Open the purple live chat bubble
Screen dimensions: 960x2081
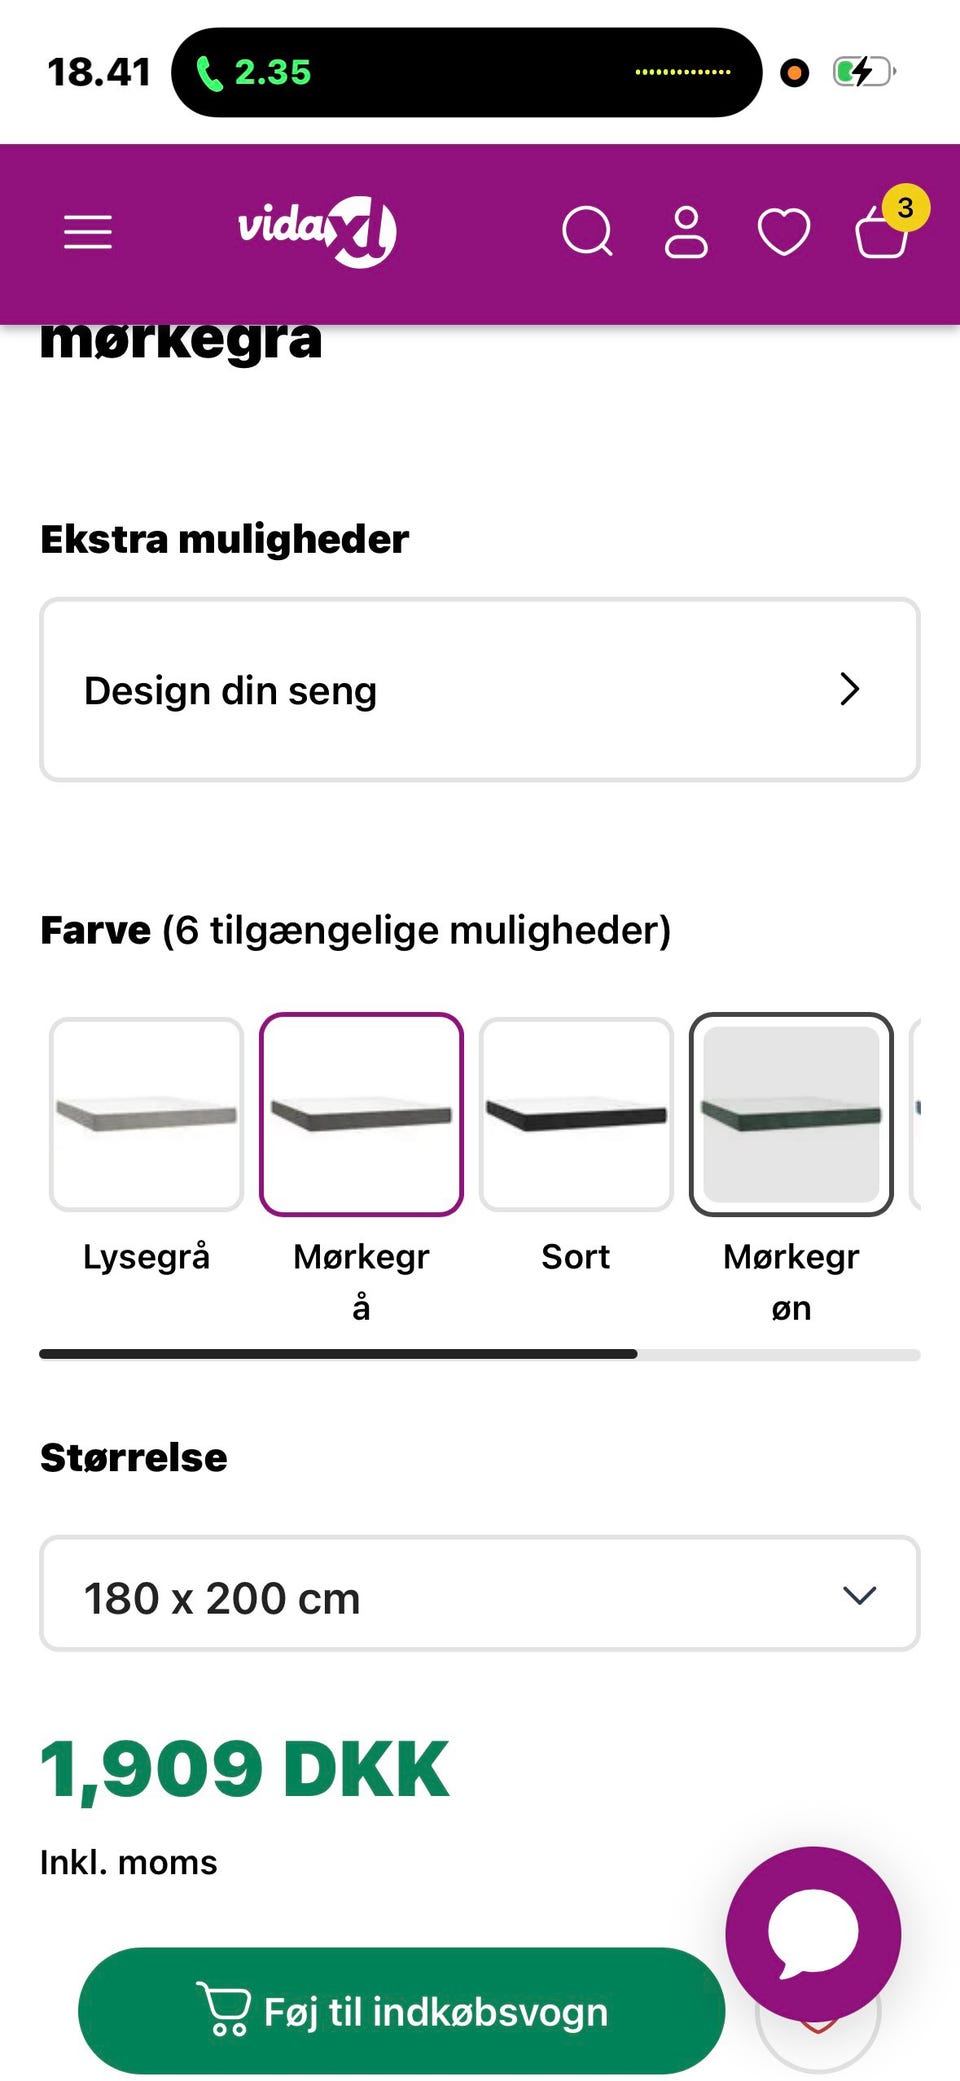point(813,1933)
